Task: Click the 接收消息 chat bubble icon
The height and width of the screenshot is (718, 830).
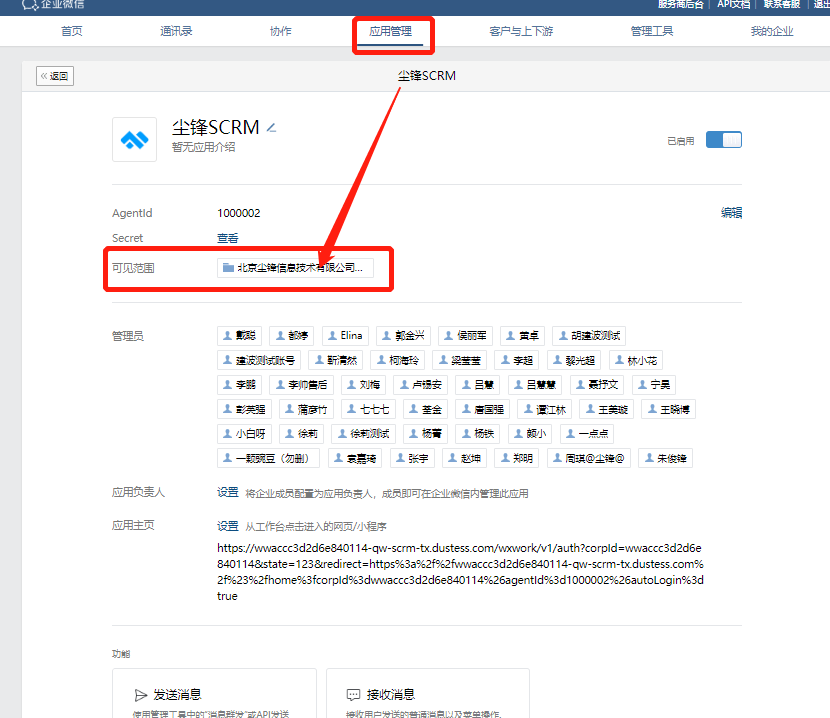Action: click(353, 695)
